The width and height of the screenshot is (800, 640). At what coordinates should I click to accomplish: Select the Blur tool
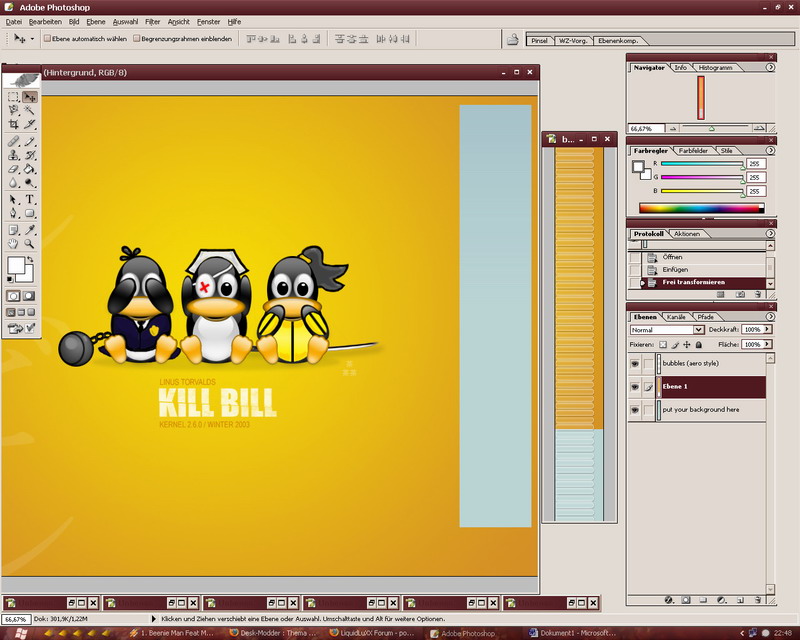click(13, 183)
